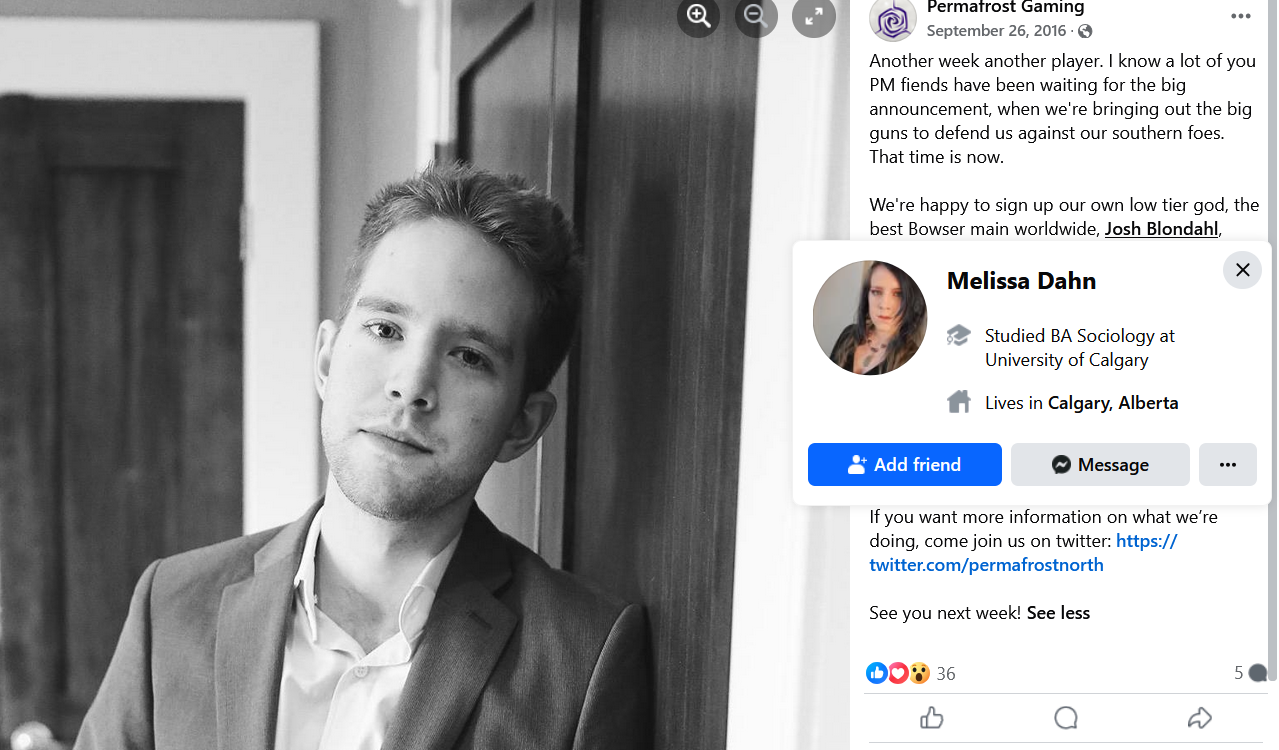Click the Permafrost Gaming page avatar
The image size is (1279, 750).
click(x=893, y=18)
